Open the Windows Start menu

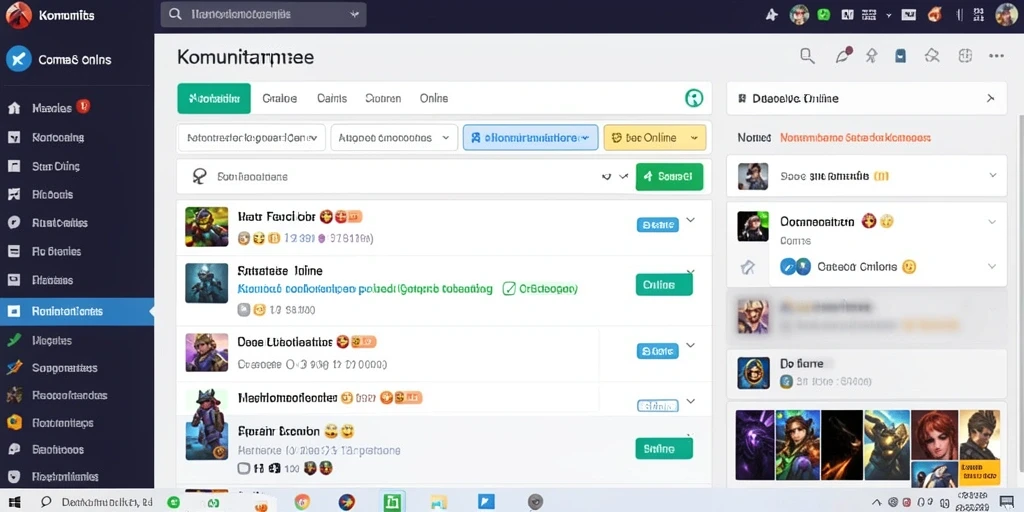(x=14, y=502)
